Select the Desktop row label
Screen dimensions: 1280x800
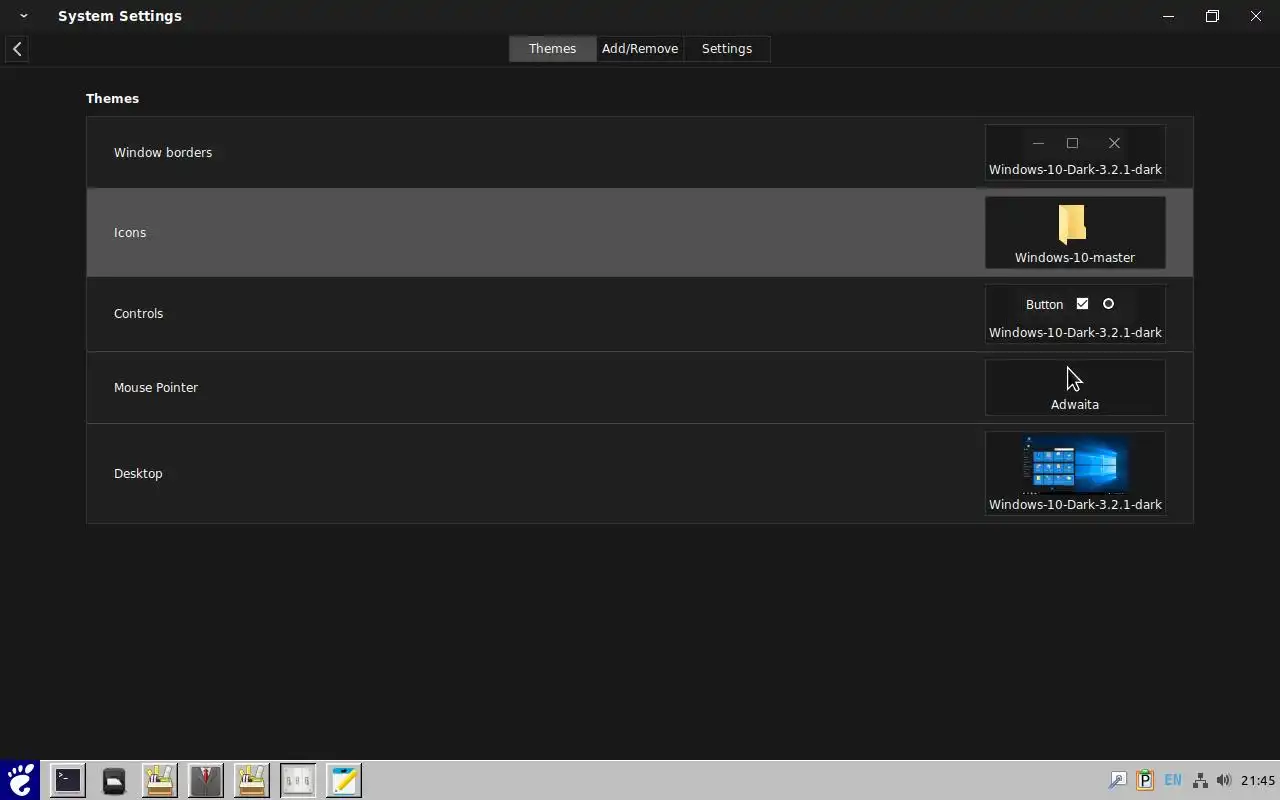click(138, 473)
